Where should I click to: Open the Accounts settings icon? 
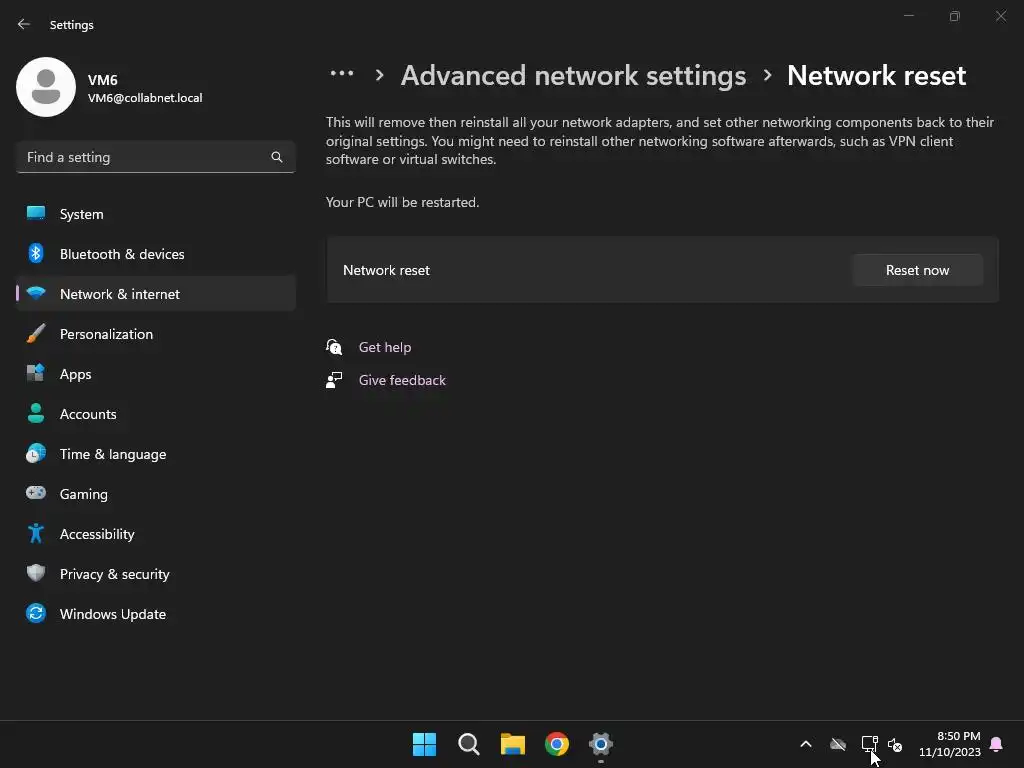[36, 414]
